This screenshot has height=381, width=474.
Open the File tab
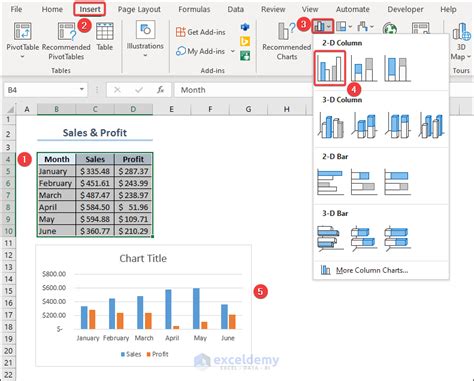(16, 9)
